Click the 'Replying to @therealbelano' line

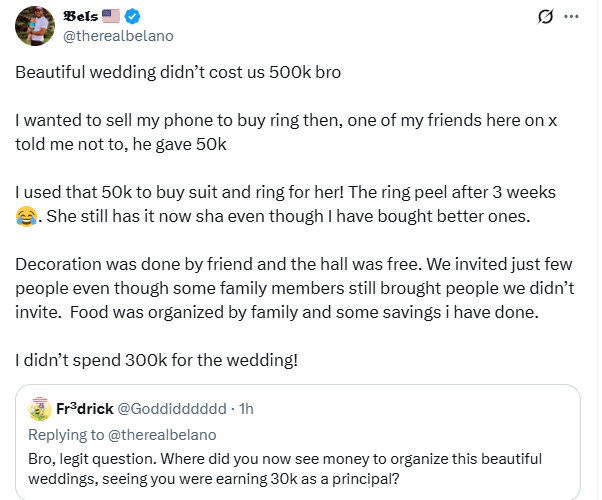[x=122, y=434]
